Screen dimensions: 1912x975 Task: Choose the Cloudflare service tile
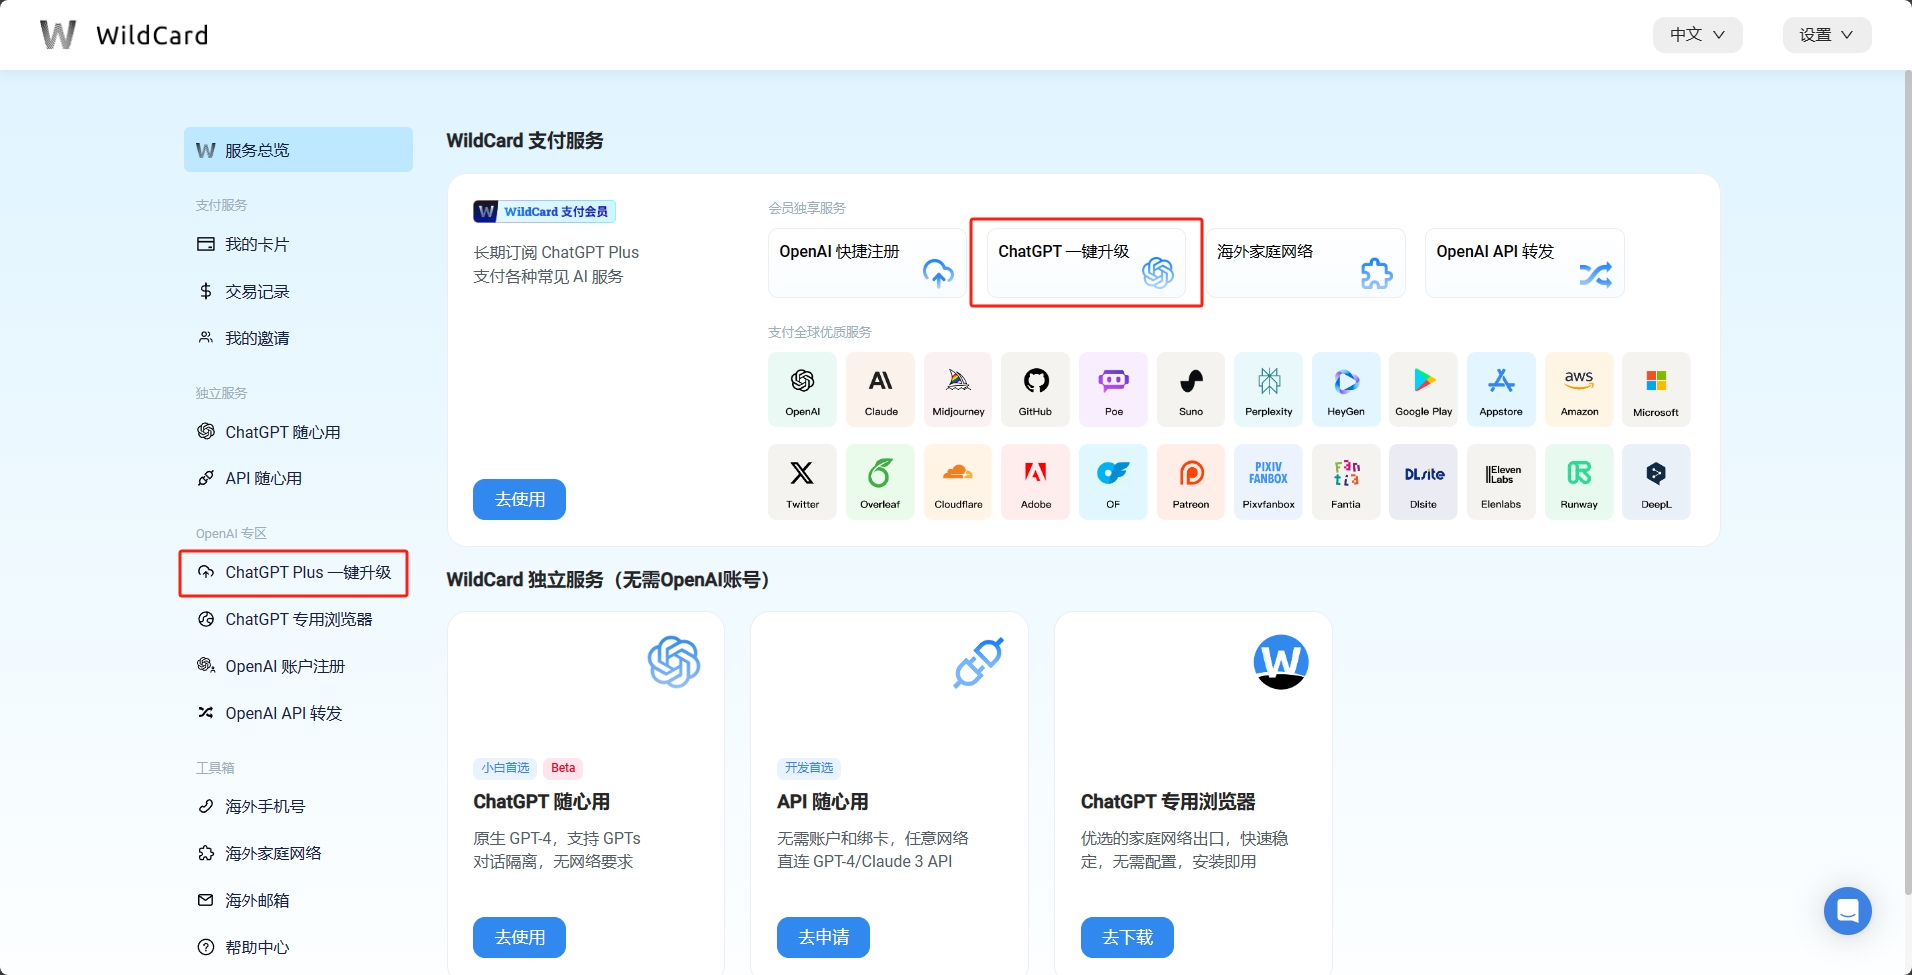(x=958, y=482)
